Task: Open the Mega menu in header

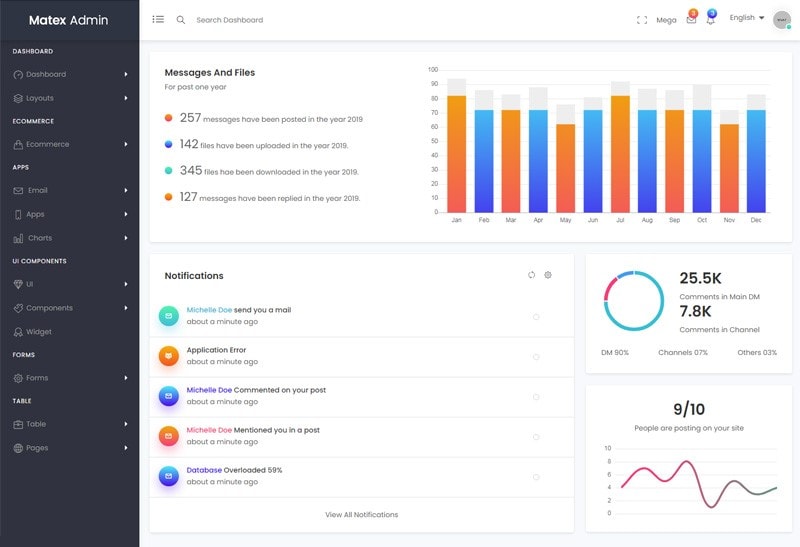Action: [666, 20]
